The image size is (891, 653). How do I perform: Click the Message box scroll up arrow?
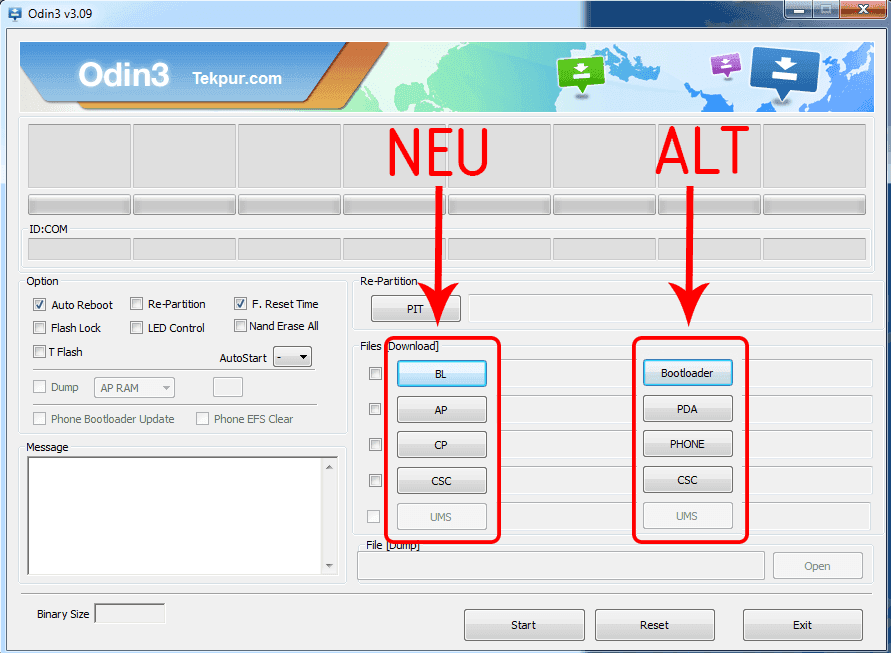[330, 467]
